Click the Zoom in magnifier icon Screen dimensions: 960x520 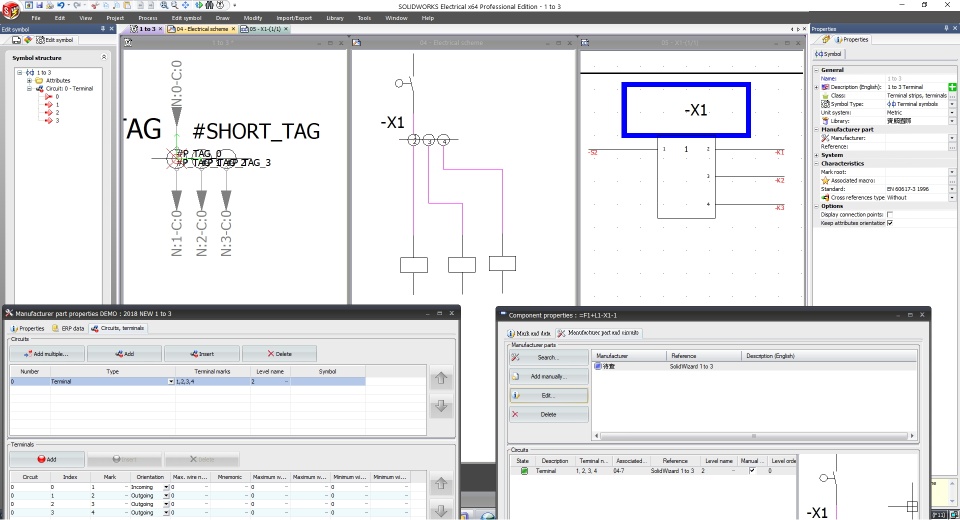pyautogui.click(x=163, y=5)
